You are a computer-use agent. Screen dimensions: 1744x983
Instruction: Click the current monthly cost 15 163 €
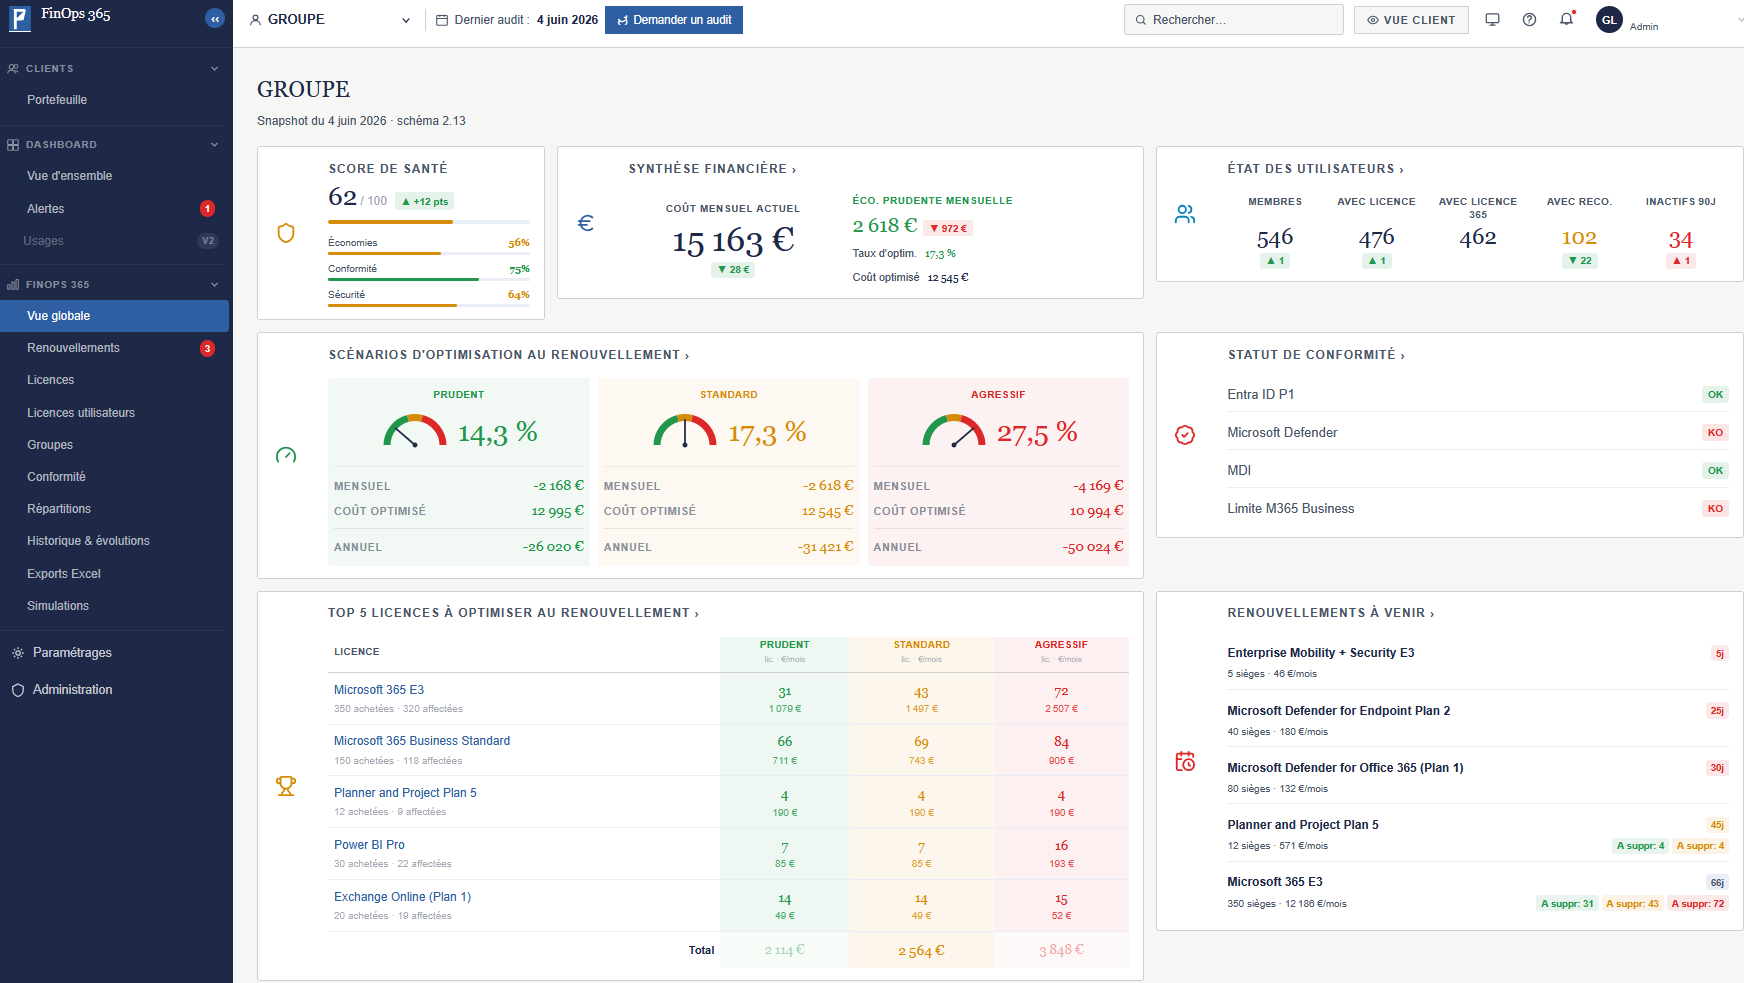point(733,241)
